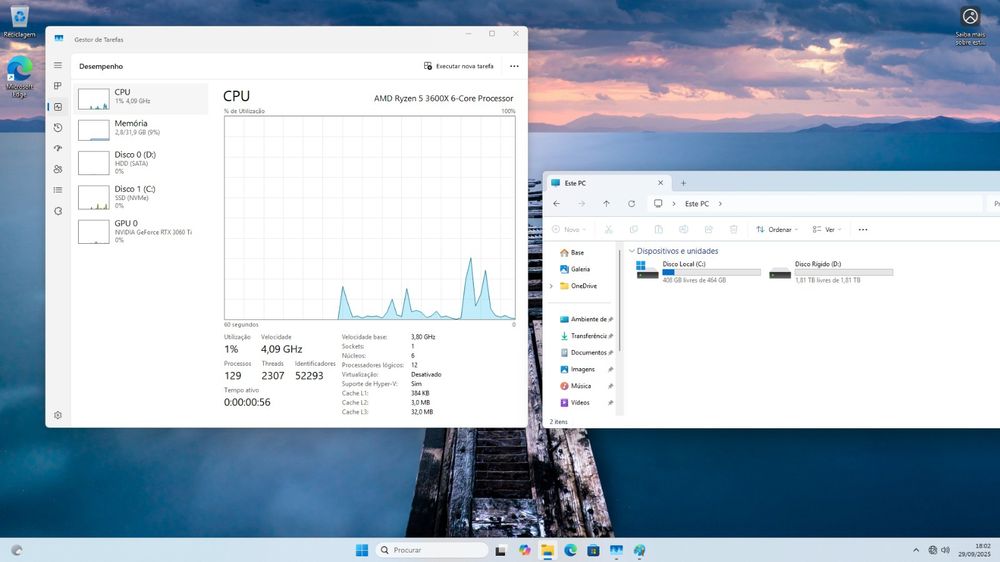Open the Reciclagem desktop icon
The height and width of the screenshot is (562, 1000).
point(20,22)
